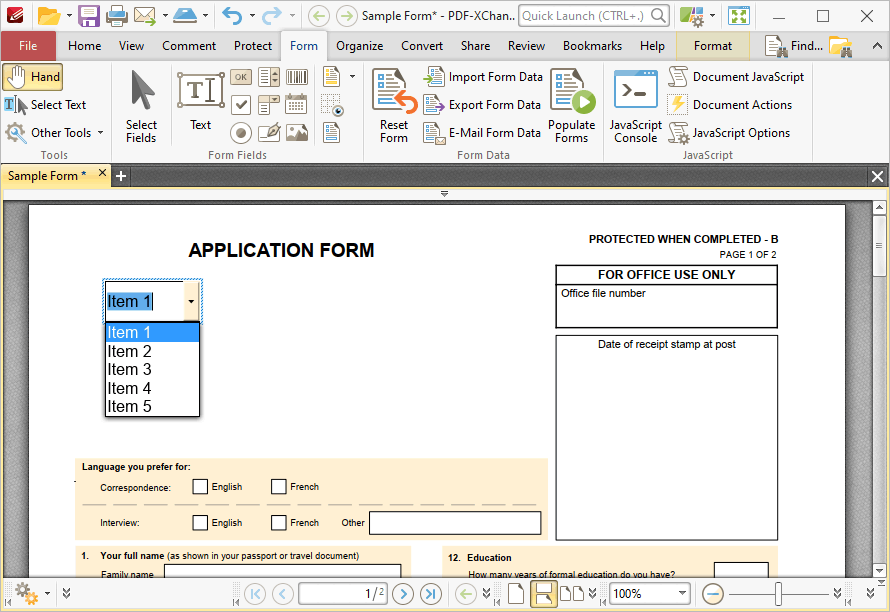The width and height of the screenshot is (890, 612).
Task: Click the Other language text field
Action: click(455, 523)
